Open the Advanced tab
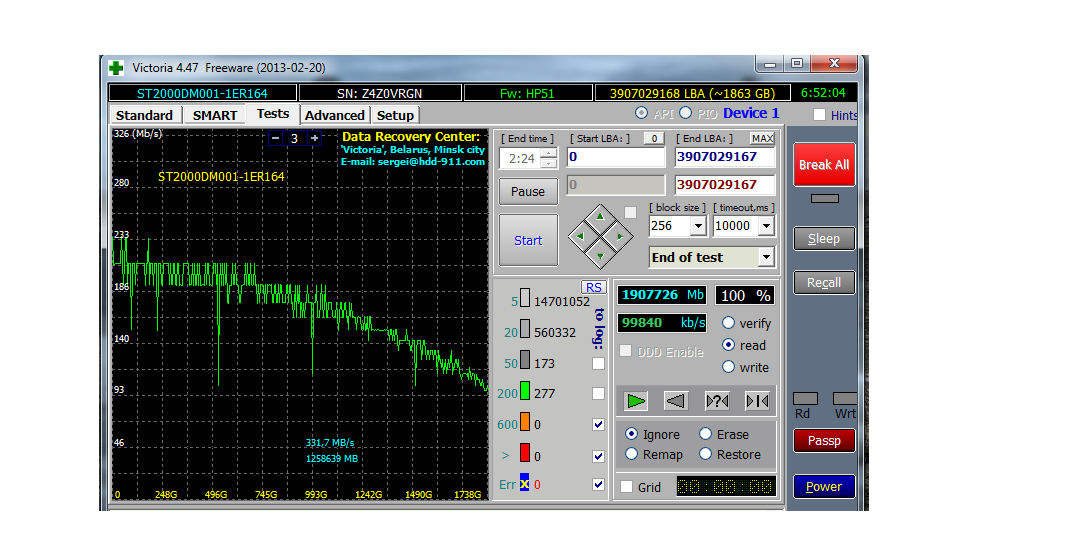Viewport: 1069px width, 556px height. pos(334,115)
